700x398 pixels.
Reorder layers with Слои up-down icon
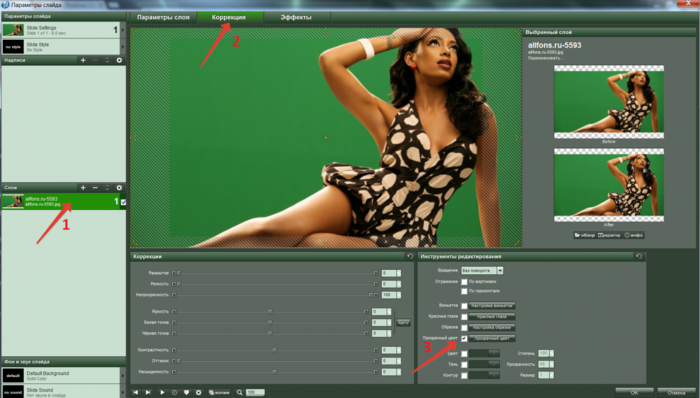click(107, 188)
